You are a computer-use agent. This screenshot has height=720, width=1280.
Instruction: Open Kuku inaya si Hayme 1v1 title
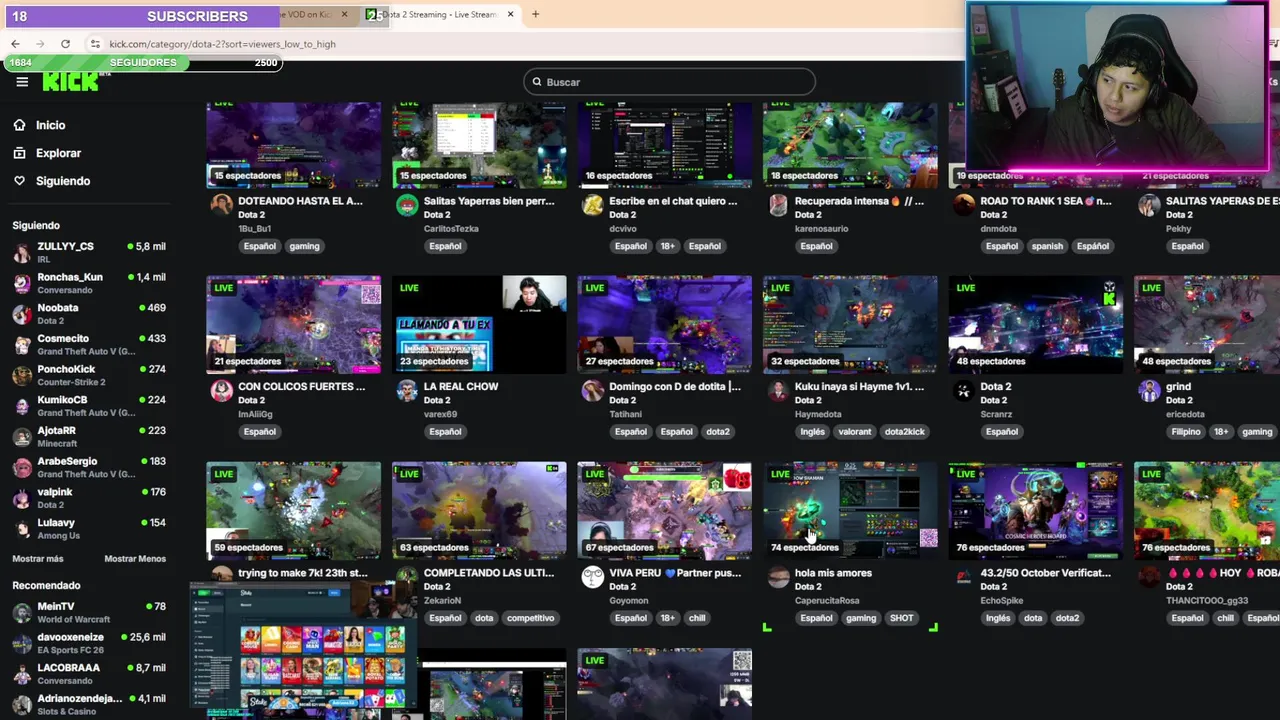pos(859,387)
